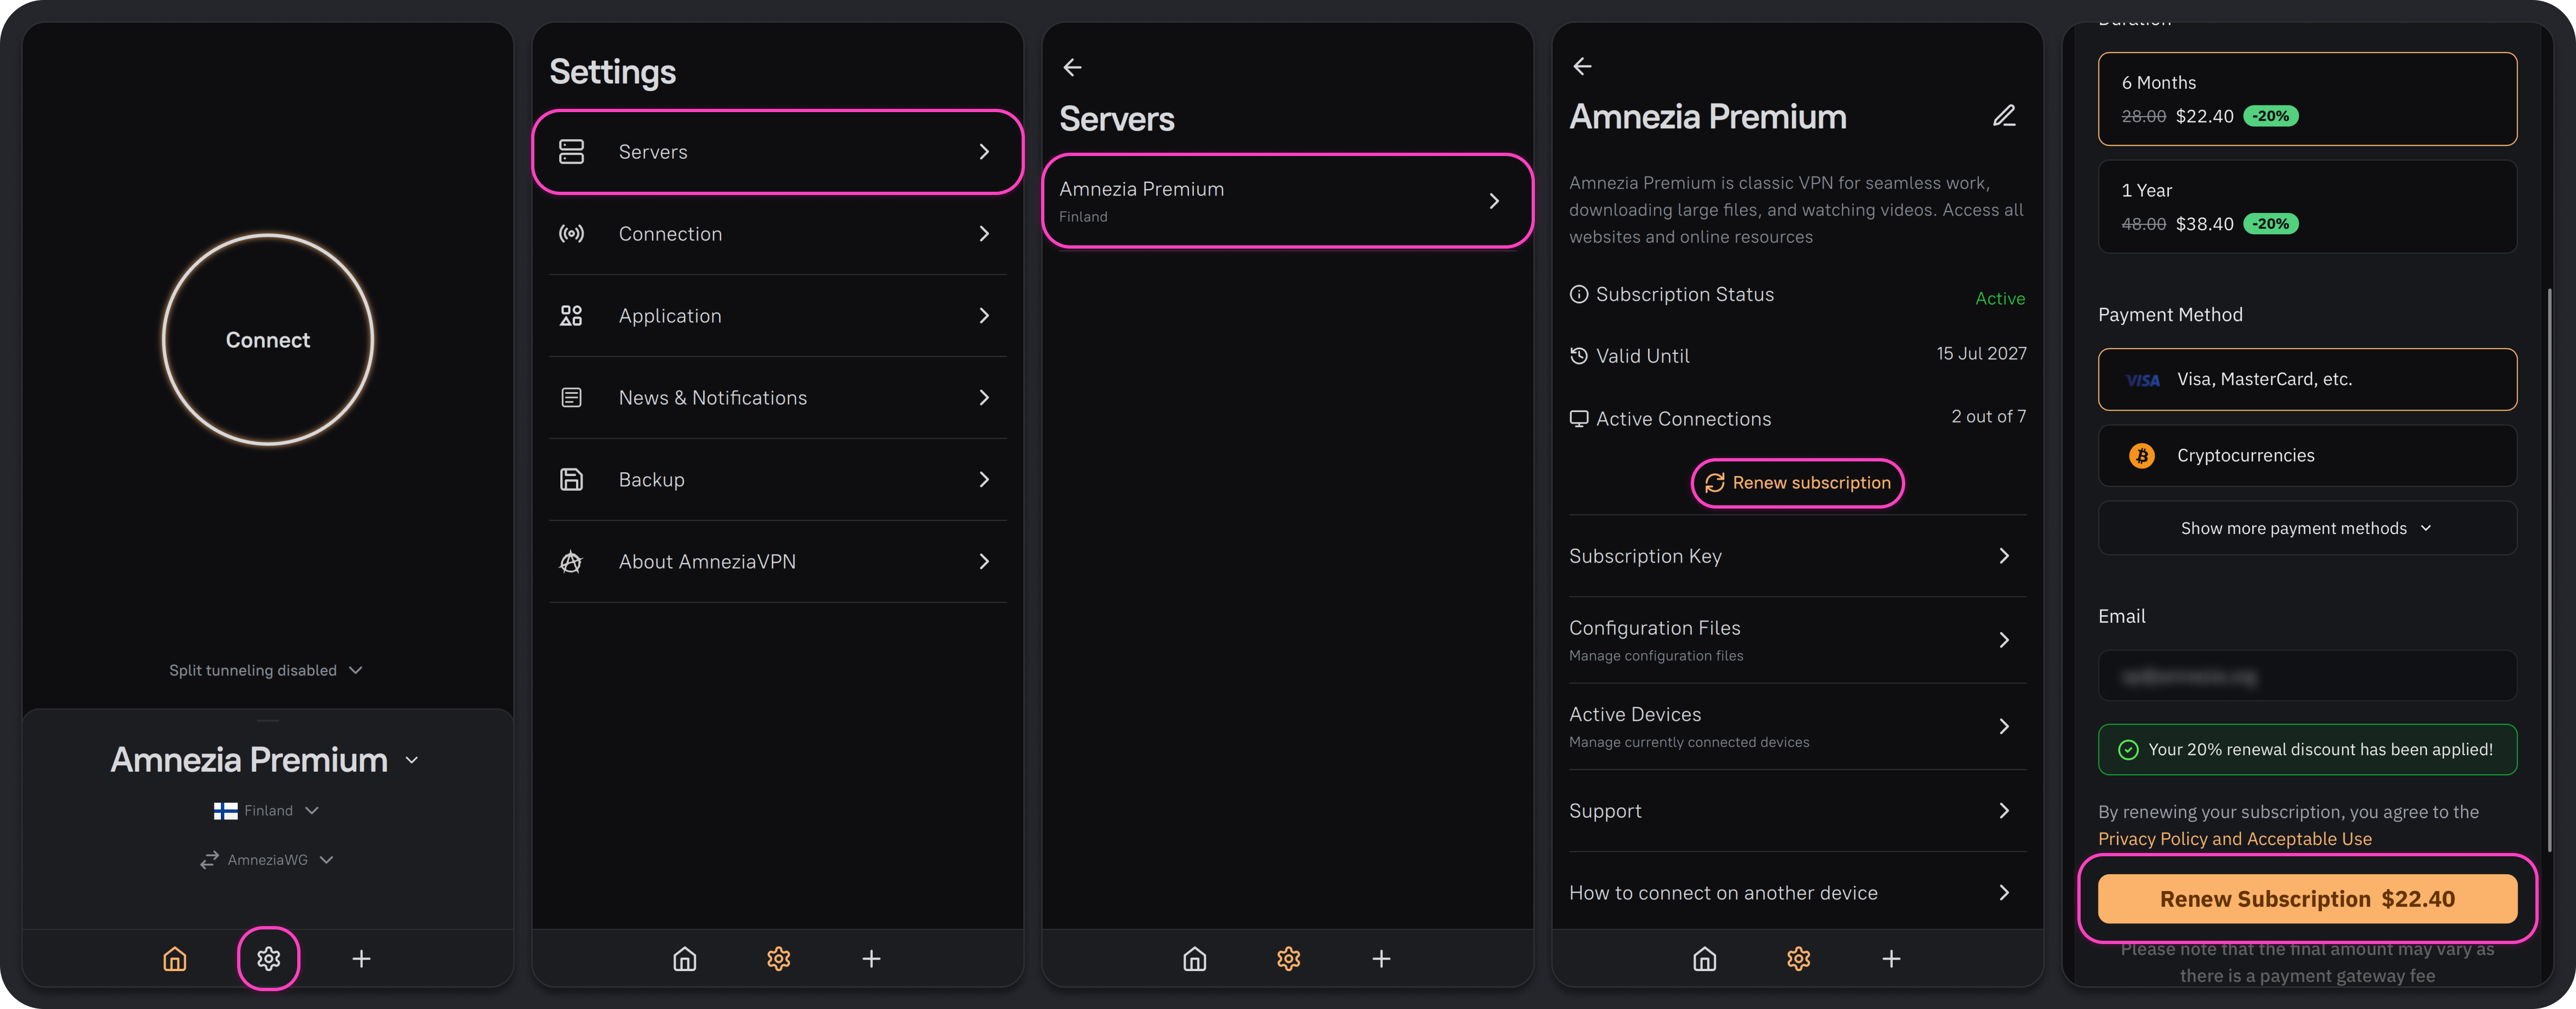The image size is (2576, 1009).
Task: Click the About AmneziaVPN logo icon
Action: pos(571,562)
